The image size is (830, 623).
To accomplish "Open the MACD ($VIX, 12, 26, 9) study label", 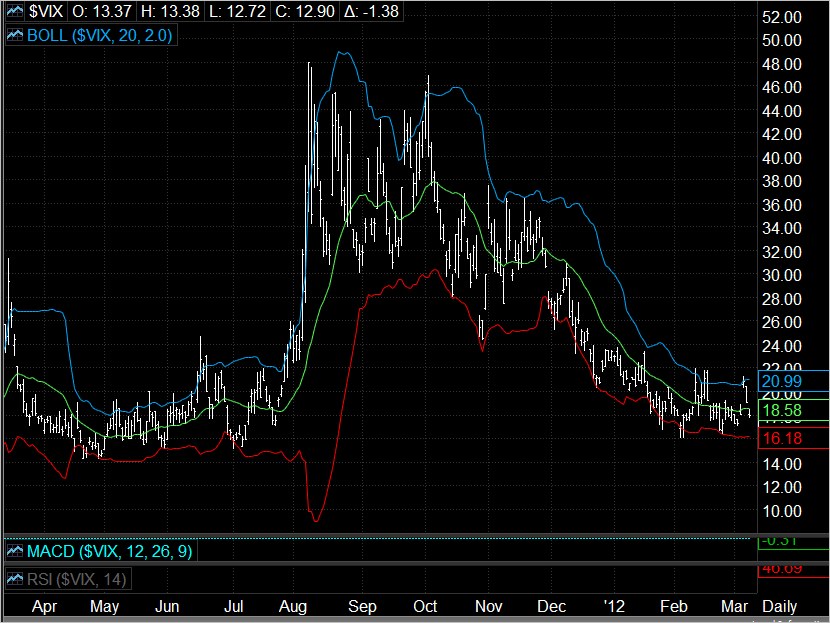I will point(110,552).
